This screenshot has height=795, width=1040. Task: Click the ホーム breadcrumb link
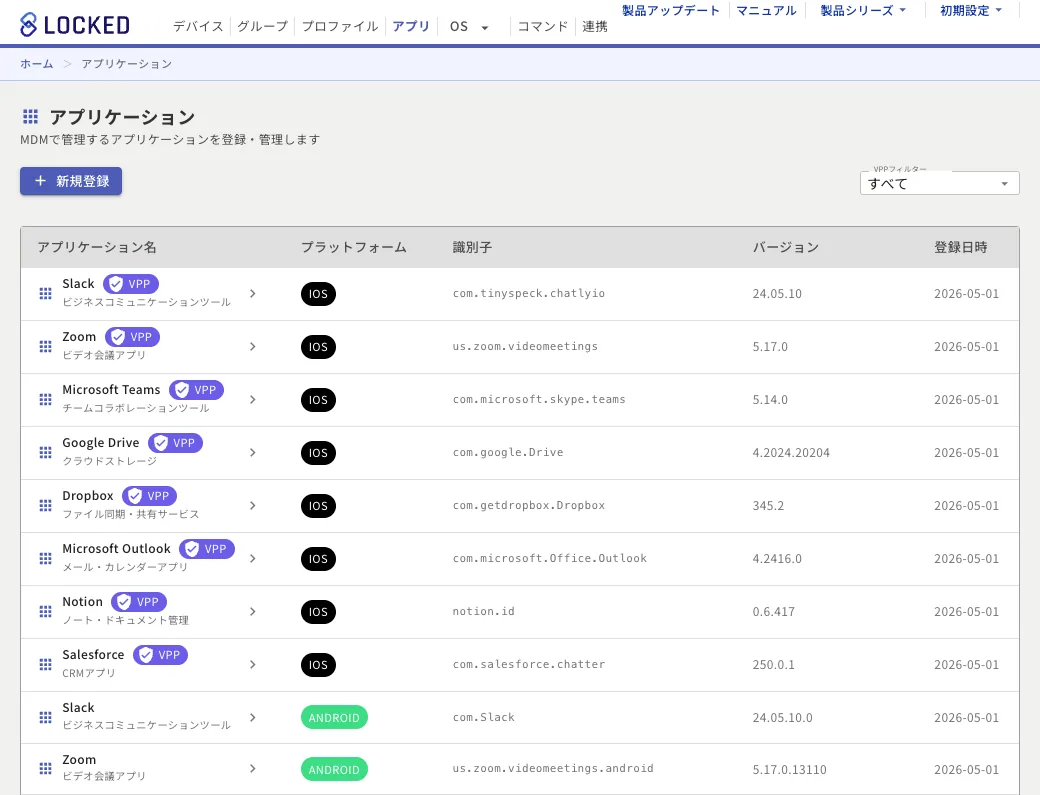(36, 64)
